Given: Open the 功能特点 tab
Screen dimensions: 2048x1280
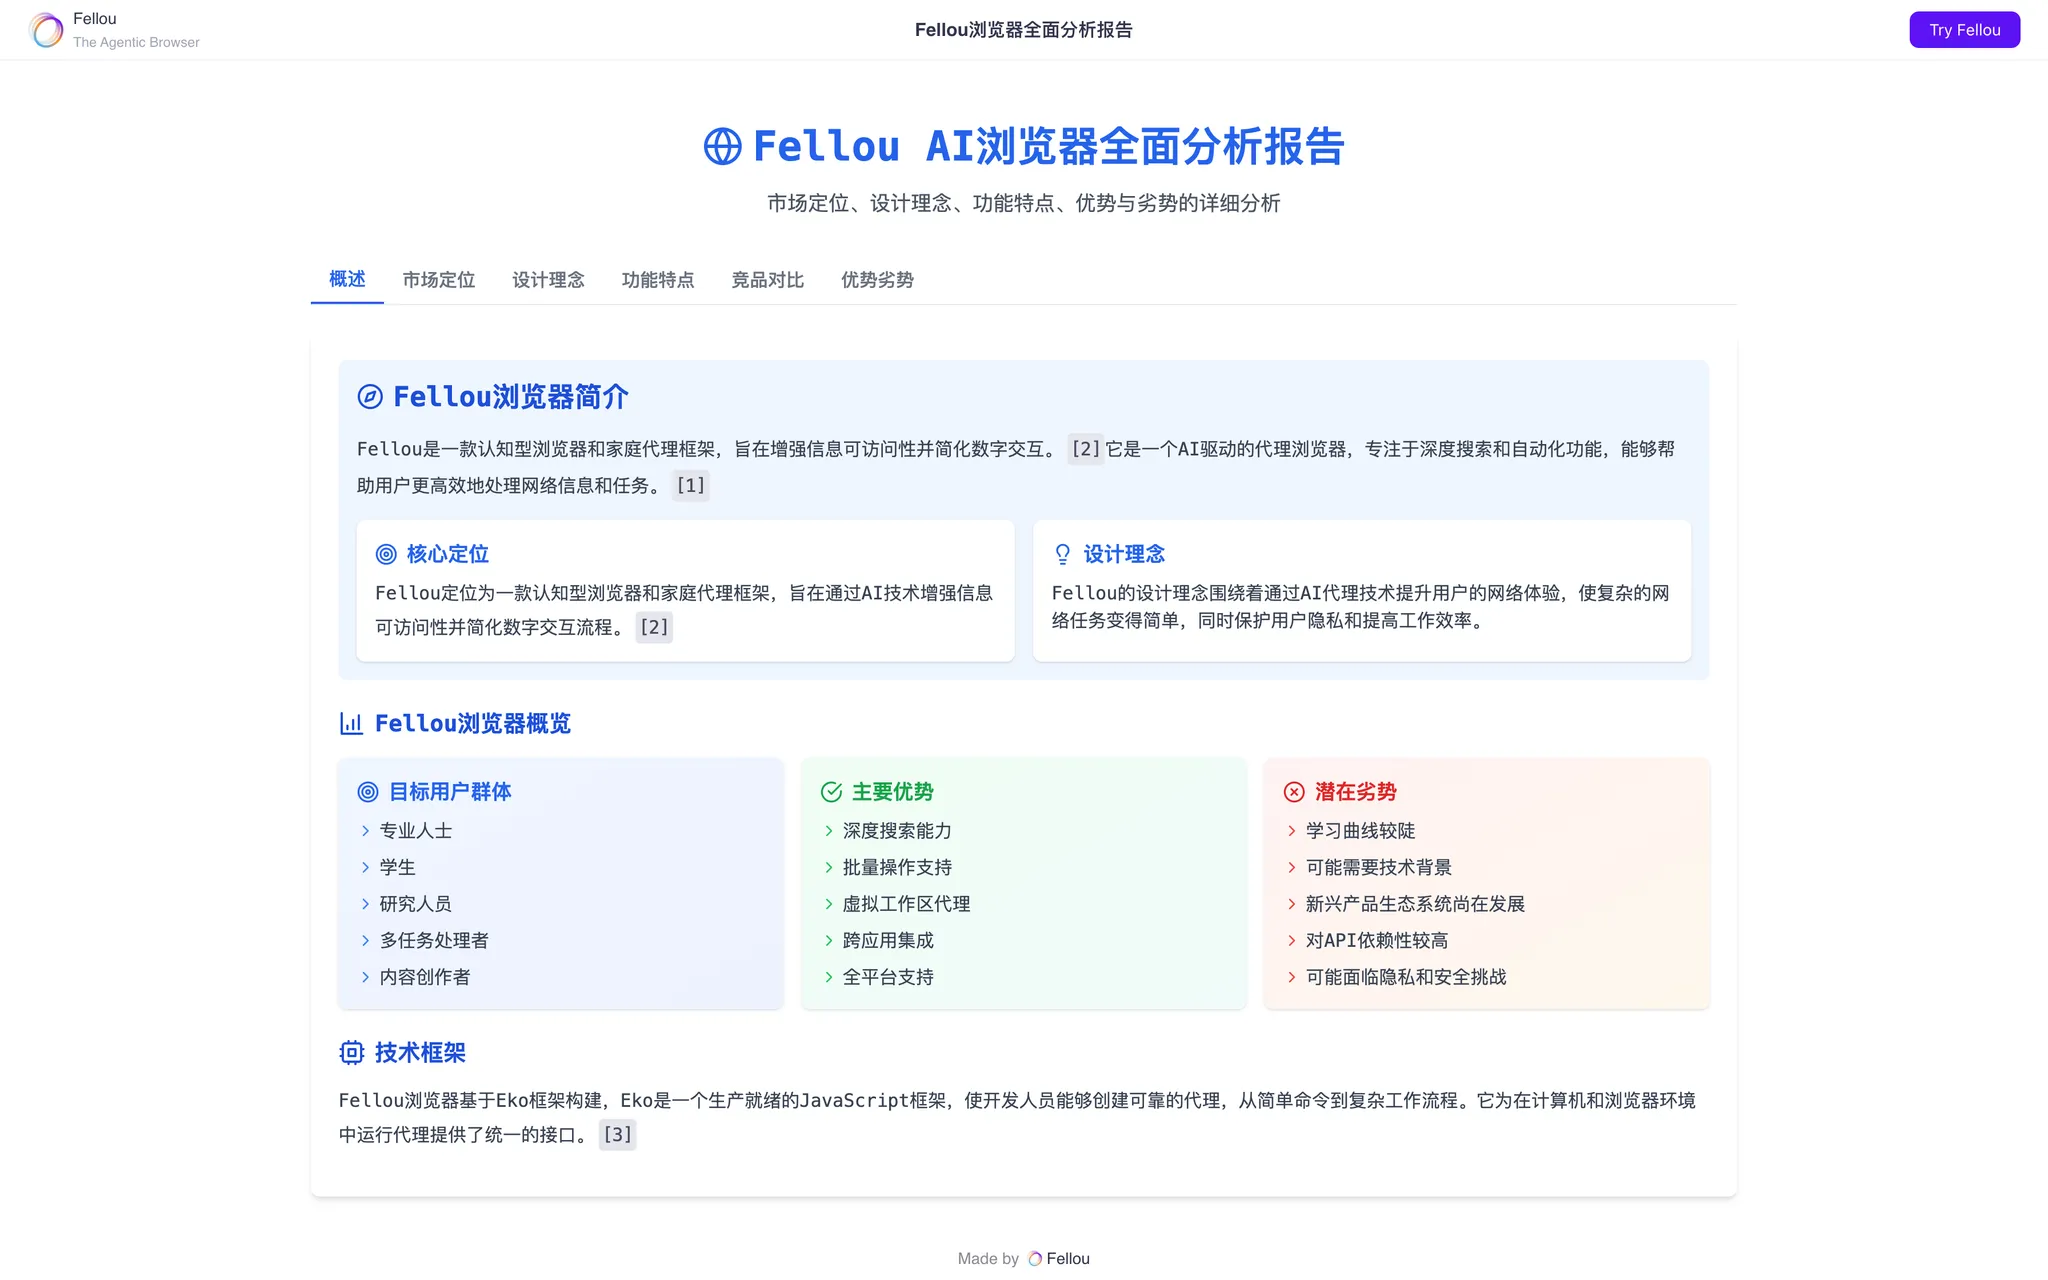Looking at the screenshot, I should (x=657, y=280).
